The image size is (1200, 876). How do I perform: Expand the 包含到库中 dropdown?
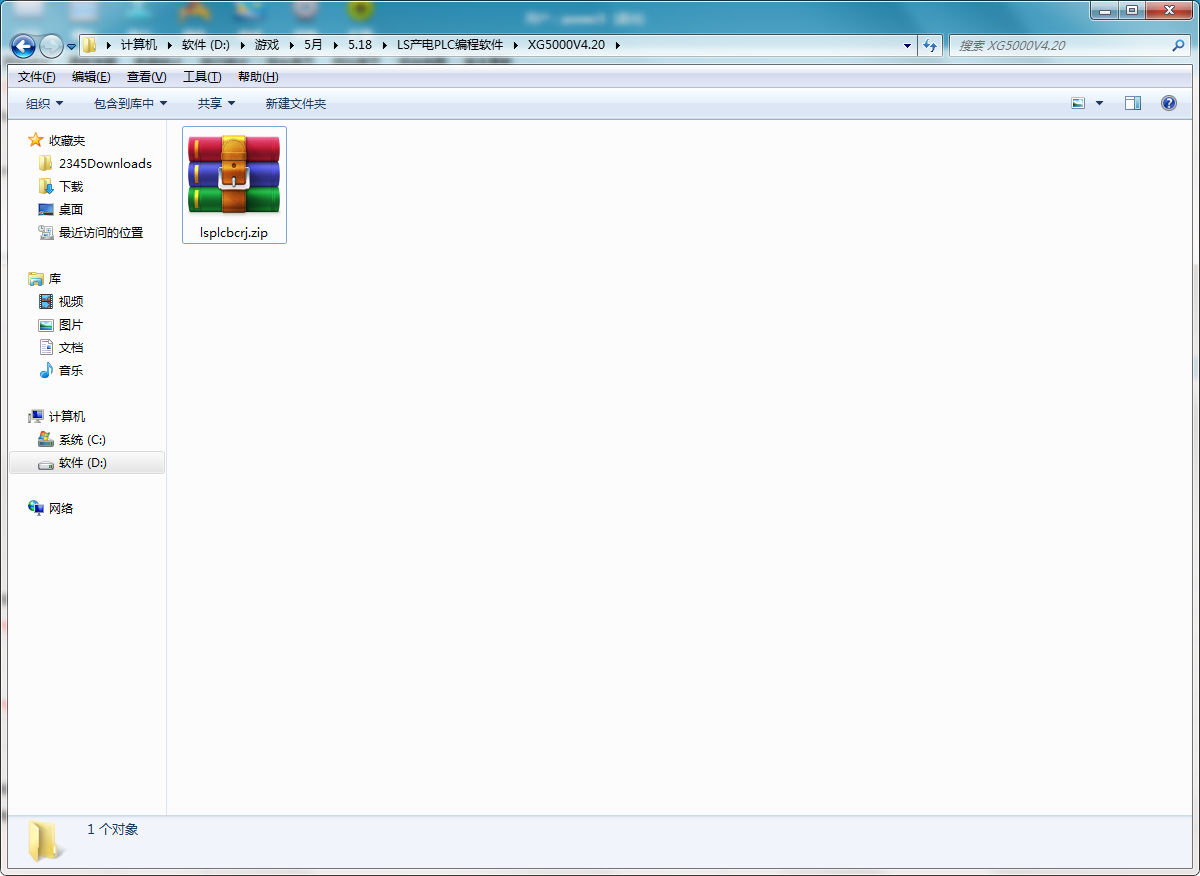(x=130, y=103)
